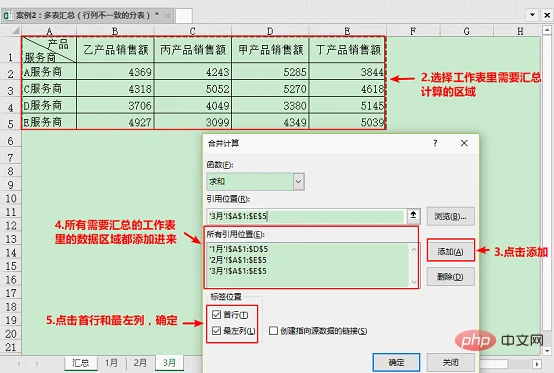Click the sheet tab scroll-right arrow
Viewport: 554px width, 373px height.
37,363
